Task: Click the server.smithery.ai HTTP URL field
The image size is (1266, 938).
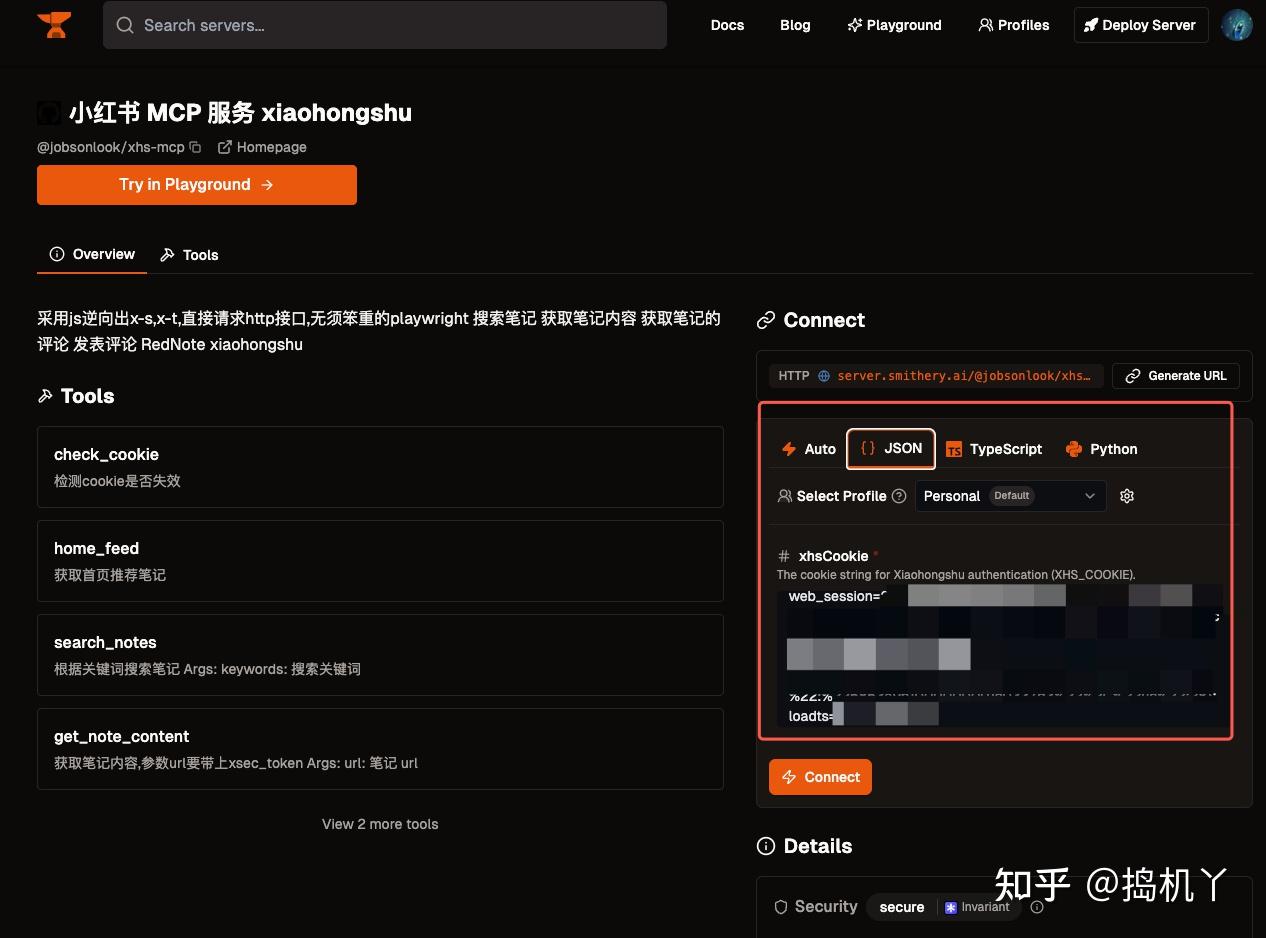Action: point(936,376)
